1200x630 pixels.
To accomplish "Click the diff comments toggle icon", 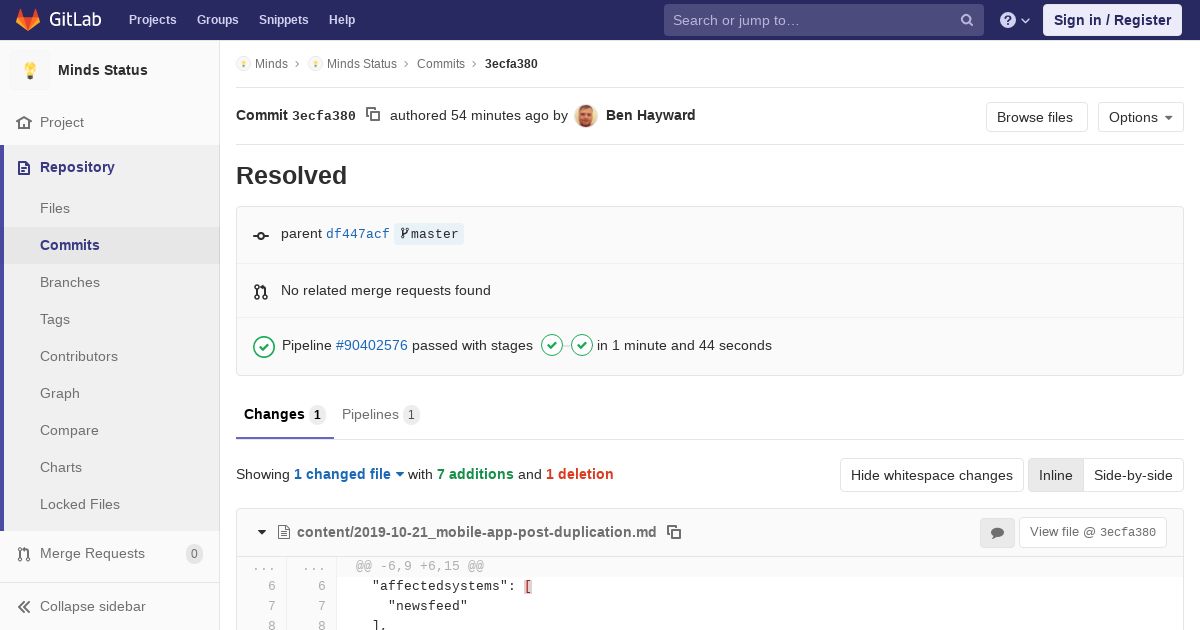I will (997, 533).
